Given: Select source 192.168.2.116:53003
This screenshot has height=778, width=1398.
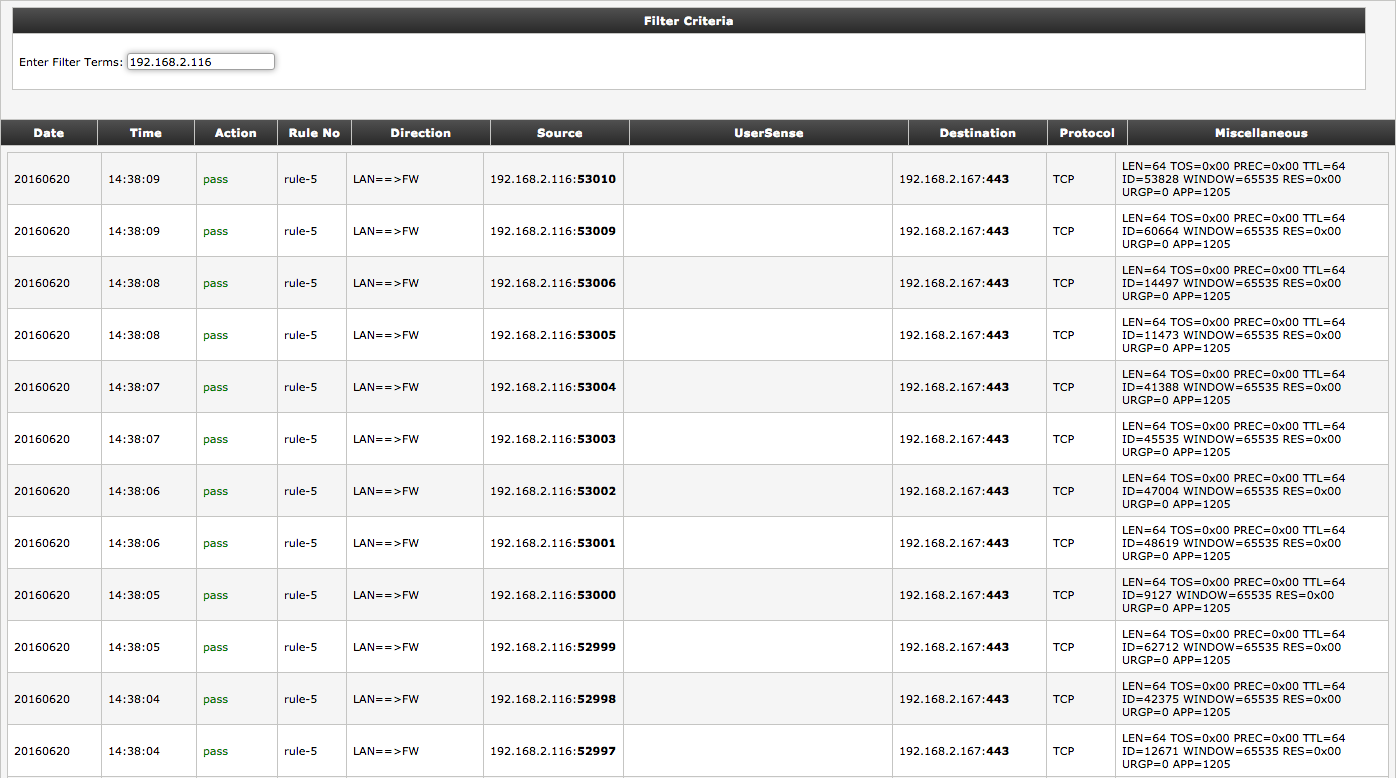Looking at the screenshot, I should pyautogui.click(x=553, y=439).
